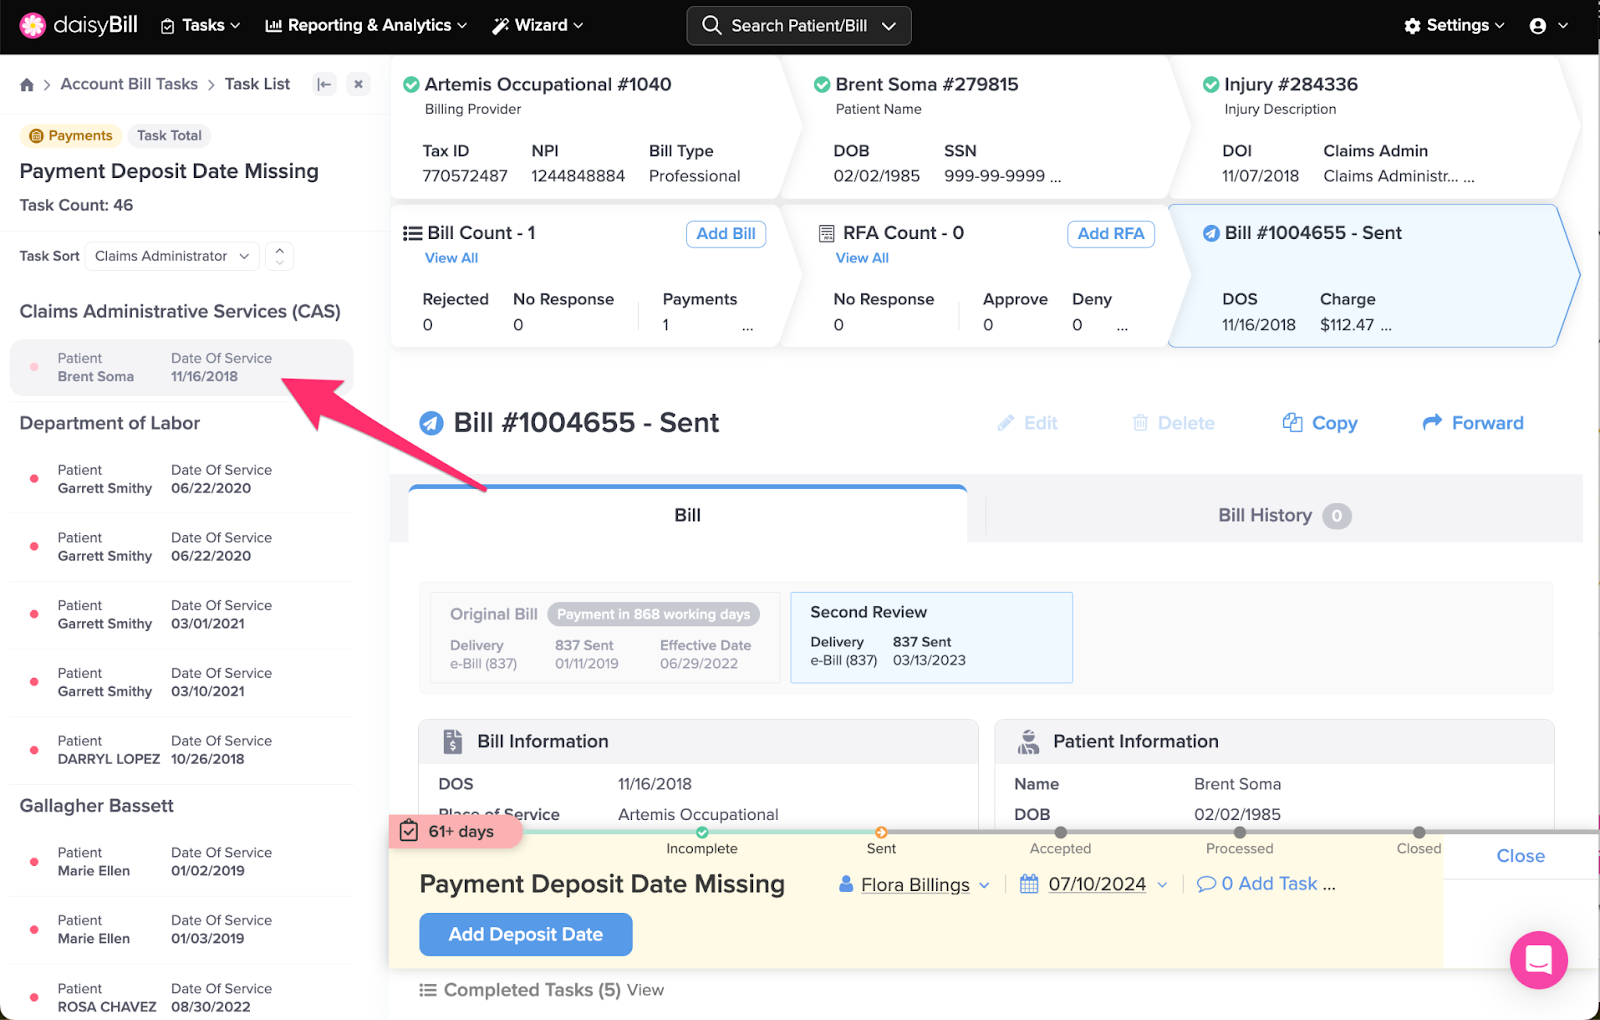The image size is (1600, 1020).
Task: Open the user account profile icon
Action: tap(1538, 26)
